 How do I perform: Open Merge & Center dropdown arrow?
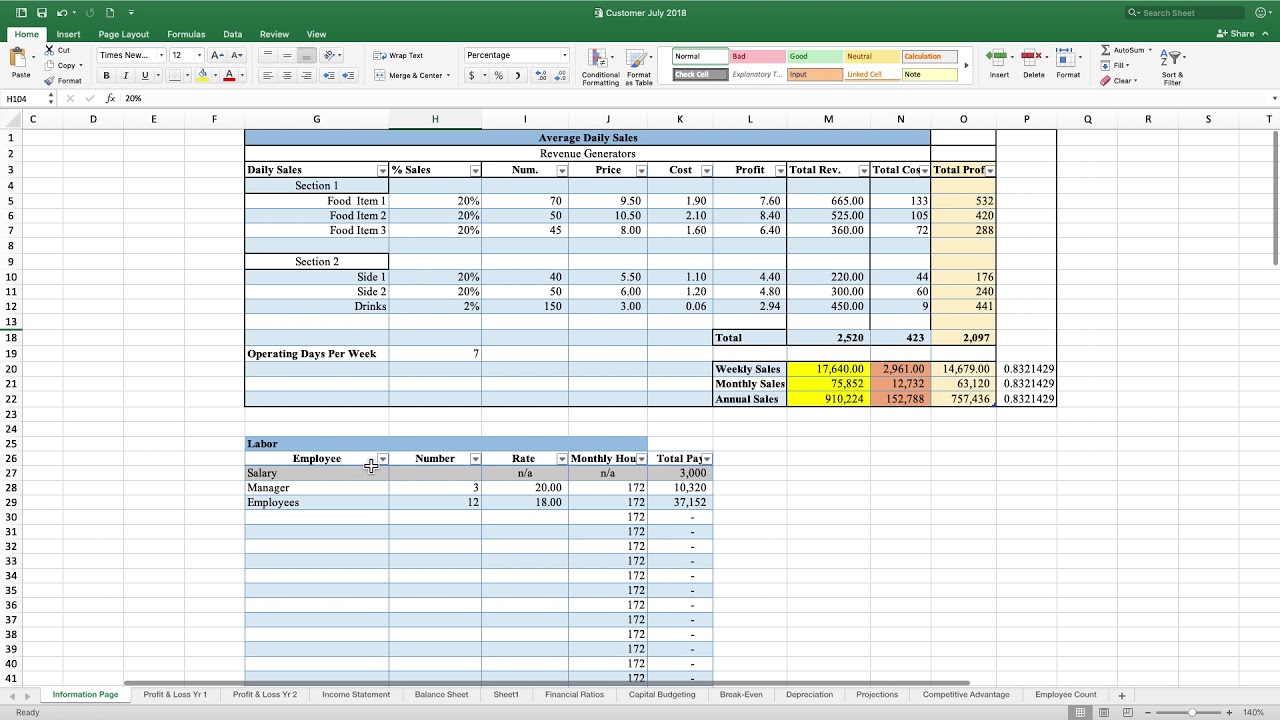pos(448,75)
